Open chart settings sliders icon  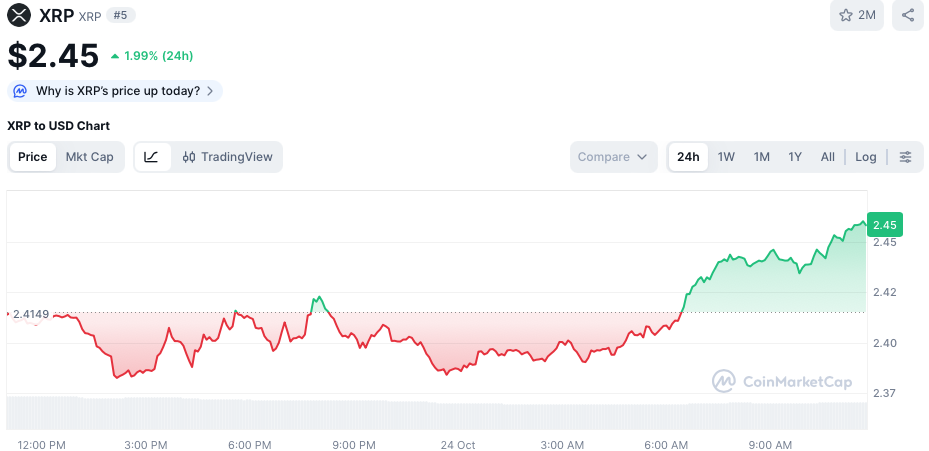pyautogui.click(x=905, y=157)
